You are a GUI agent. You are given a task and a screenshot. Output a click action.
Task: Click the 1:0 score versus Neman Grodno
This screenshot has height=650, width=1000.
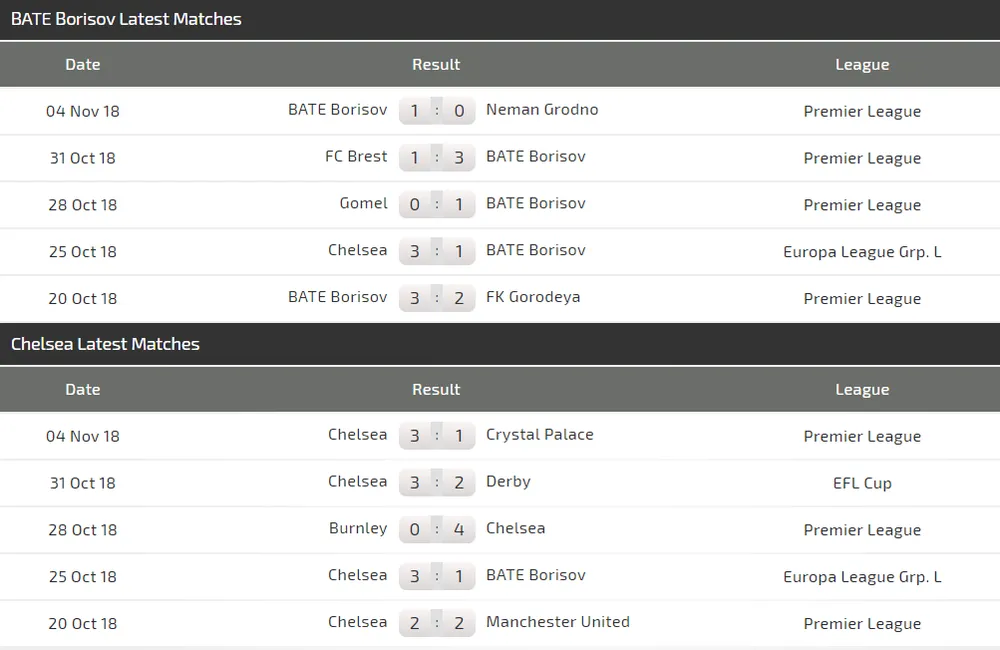pyautogui.click(x=437, y=111)
